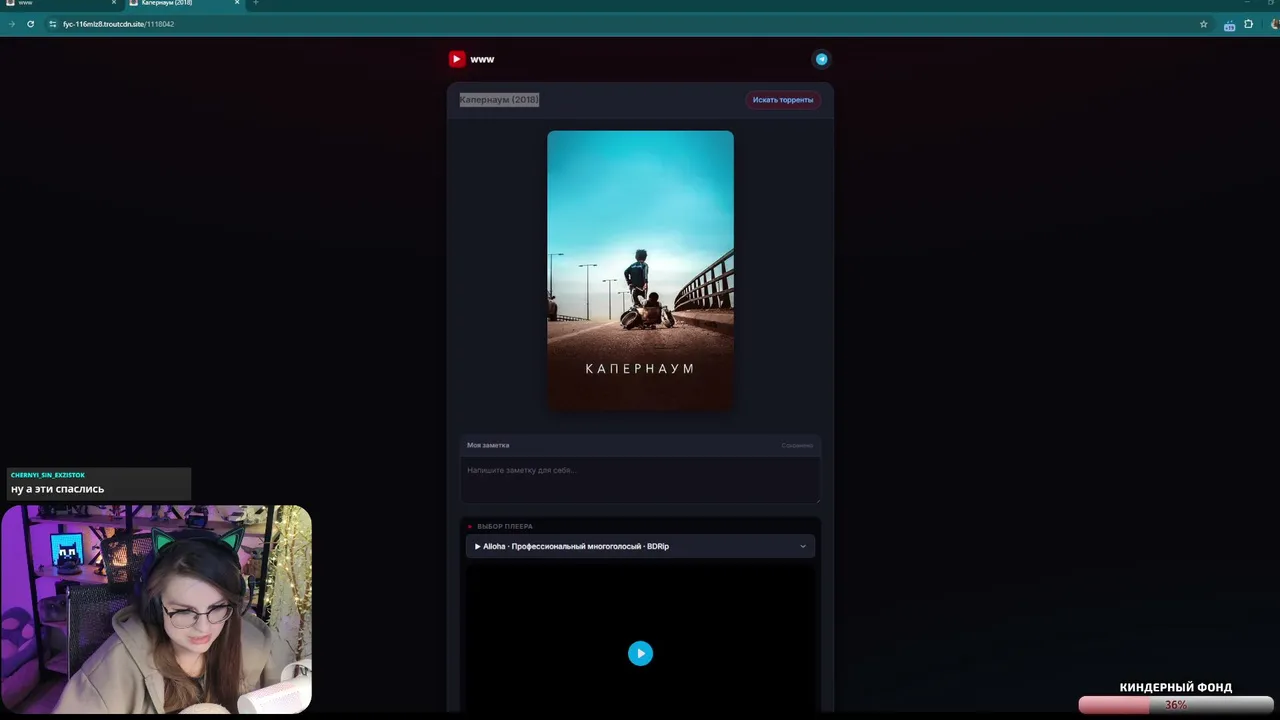Viewport: 1280px width, 720px height.
Task: Bookmark this page with the star icon
Action: pos(1204,24)
